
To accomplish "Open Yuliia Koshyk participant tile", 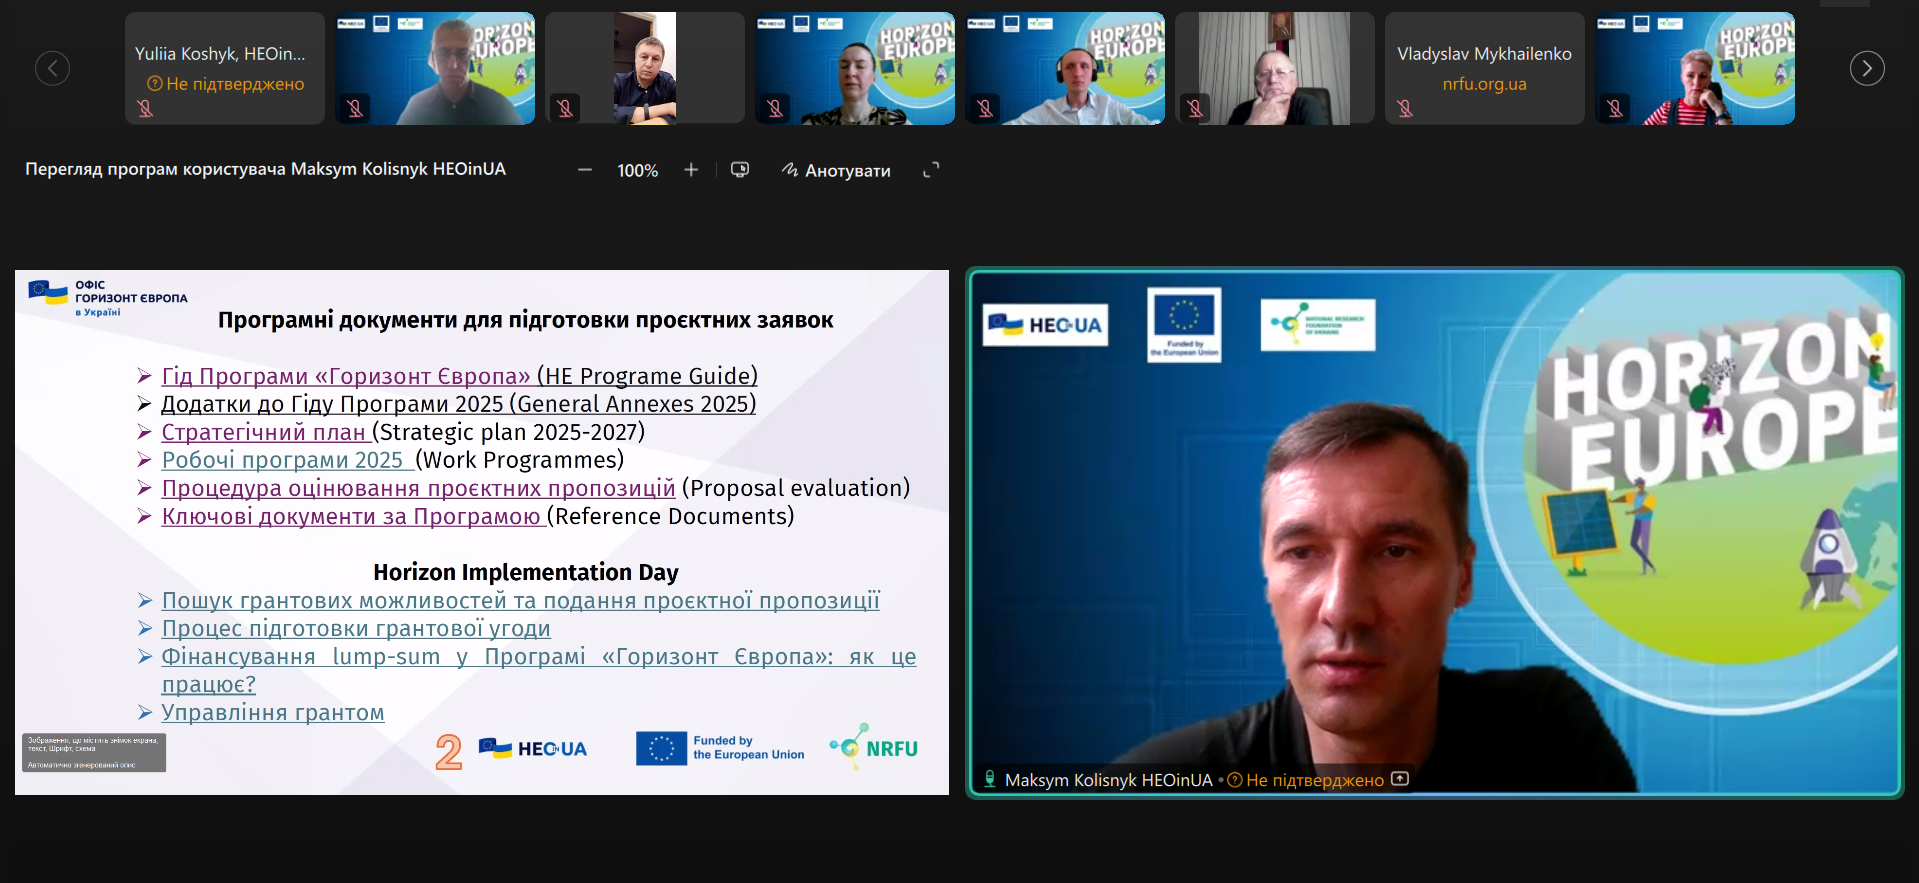I will [x=225, y=68].
